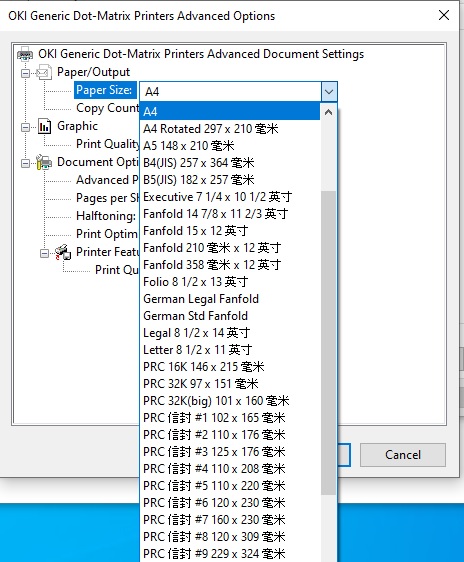Choose PRC 信封 #3 125 x 176

pos(230,452)
